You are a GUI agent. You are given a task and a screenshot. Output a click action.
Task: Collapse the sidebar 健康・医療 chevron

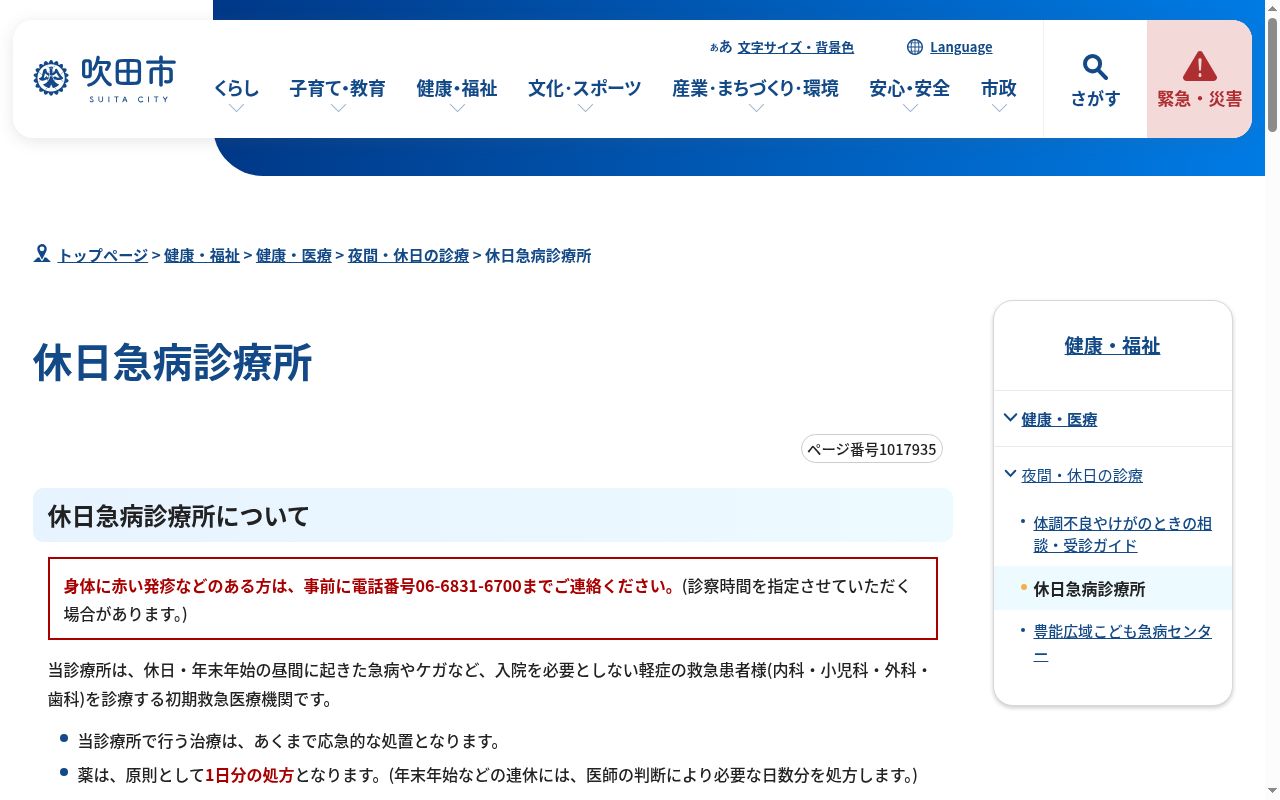tap(1010, 418)
